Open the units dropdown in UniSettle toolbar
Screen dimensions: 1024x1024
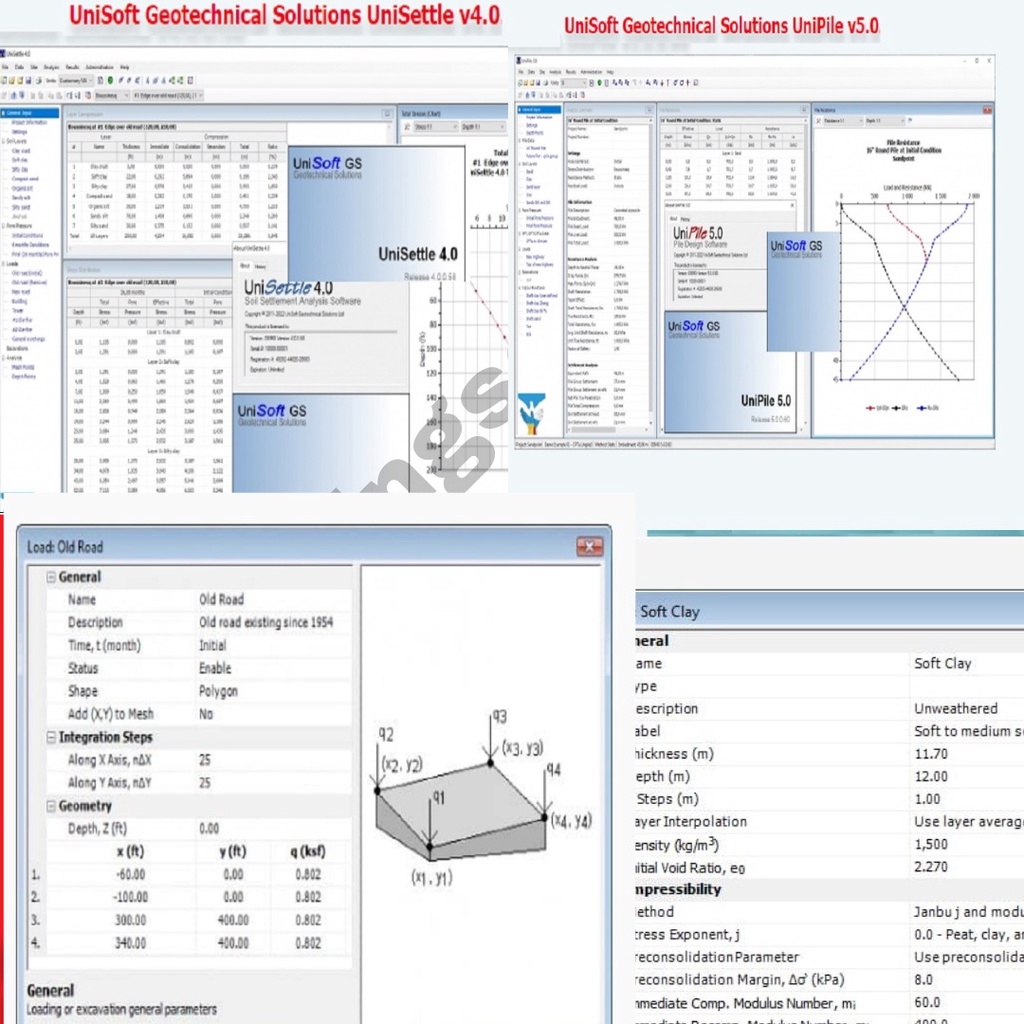[76, 80]
